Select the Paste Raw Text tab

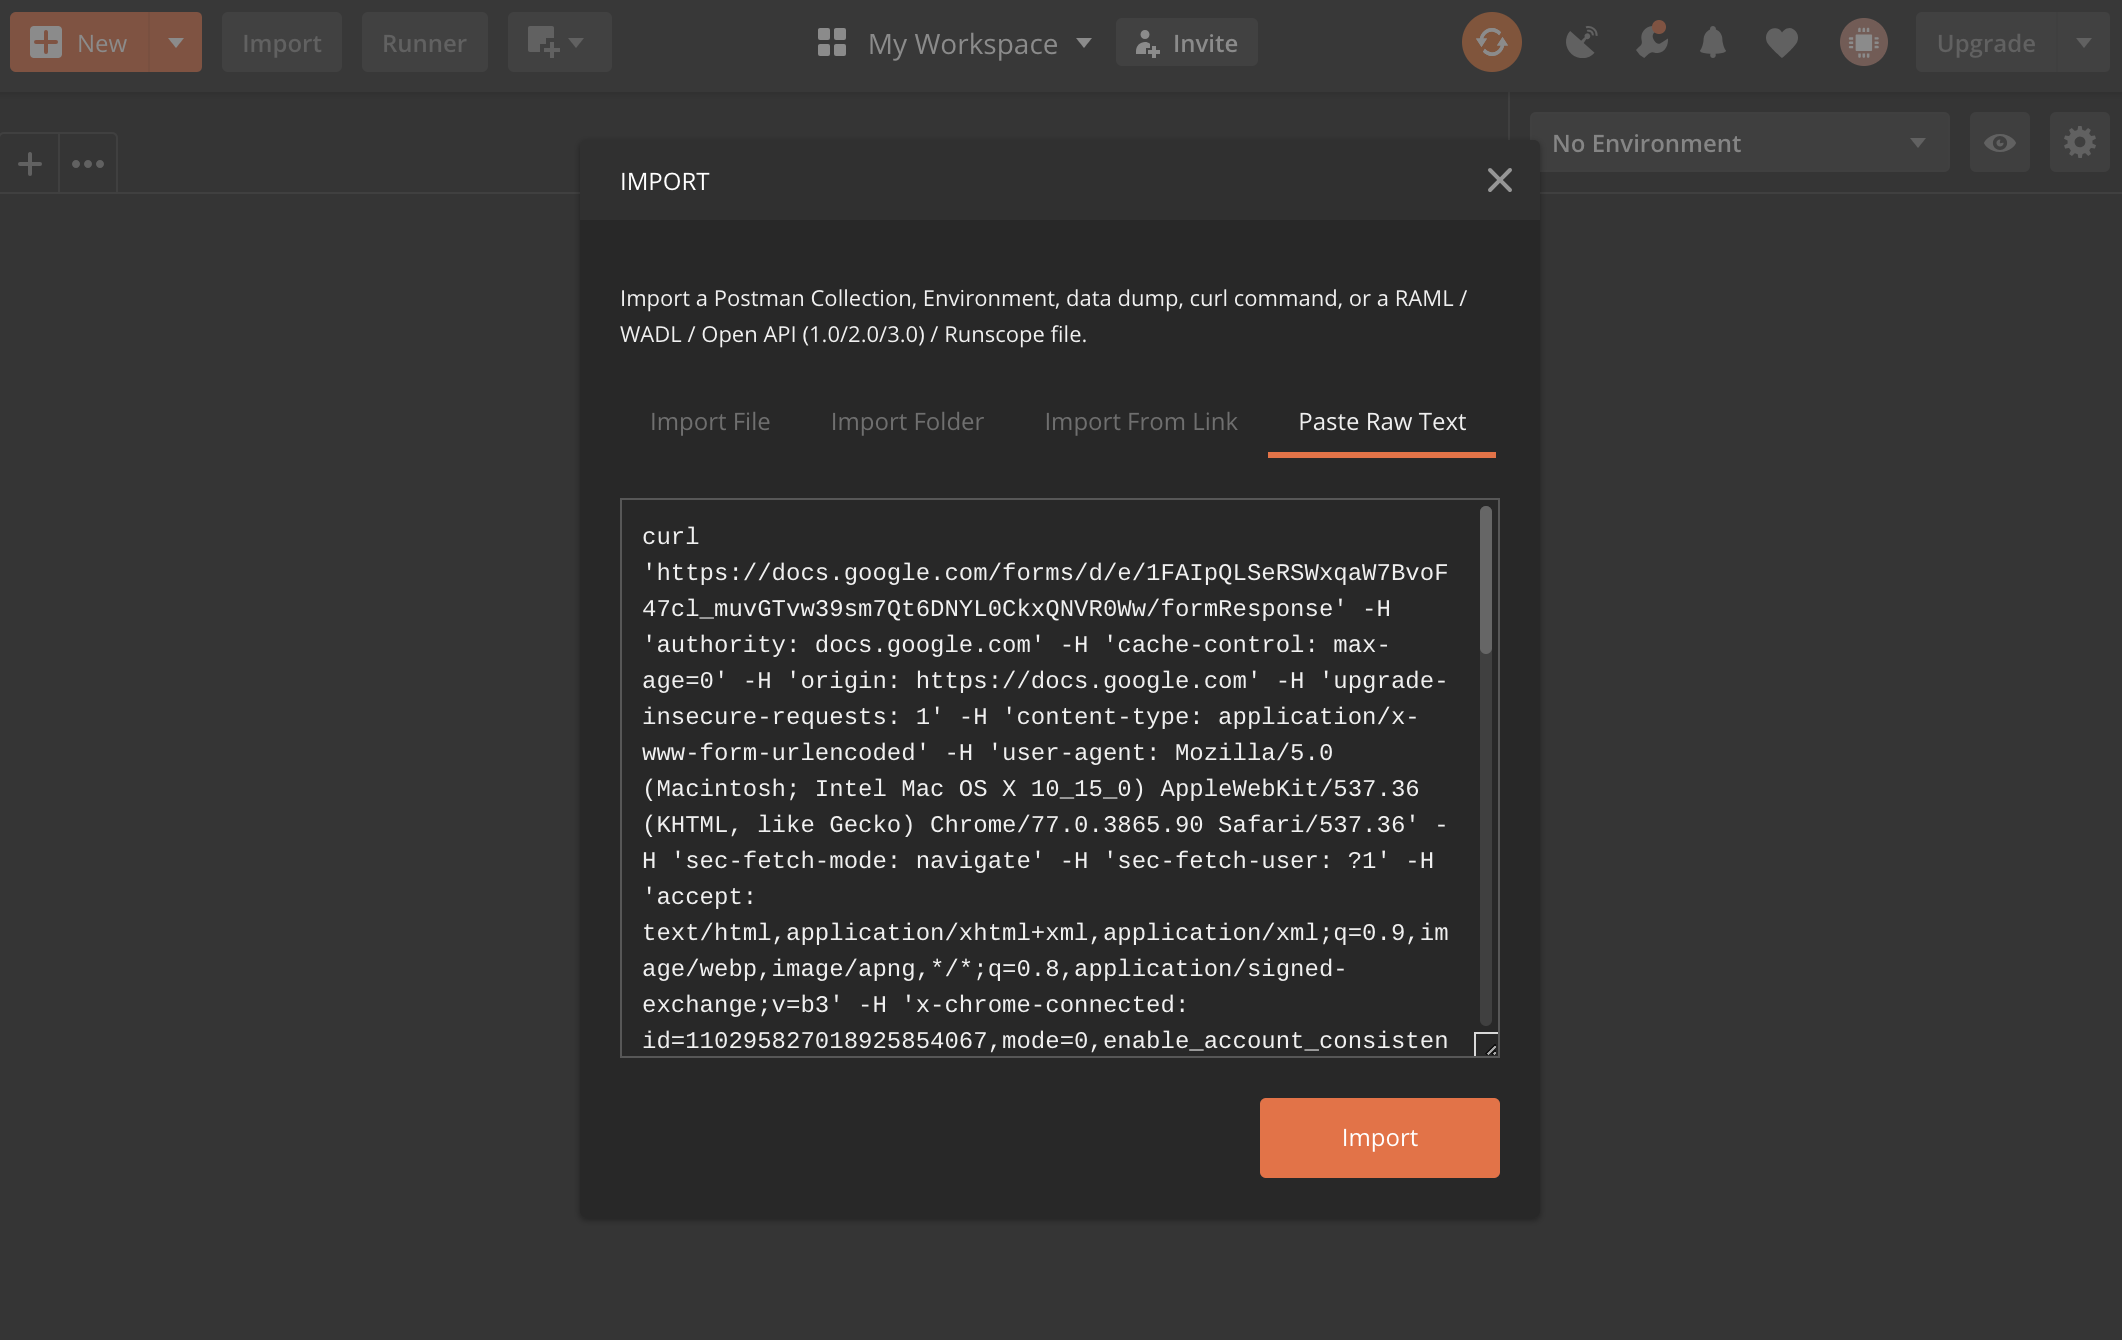pos(1382,421)
